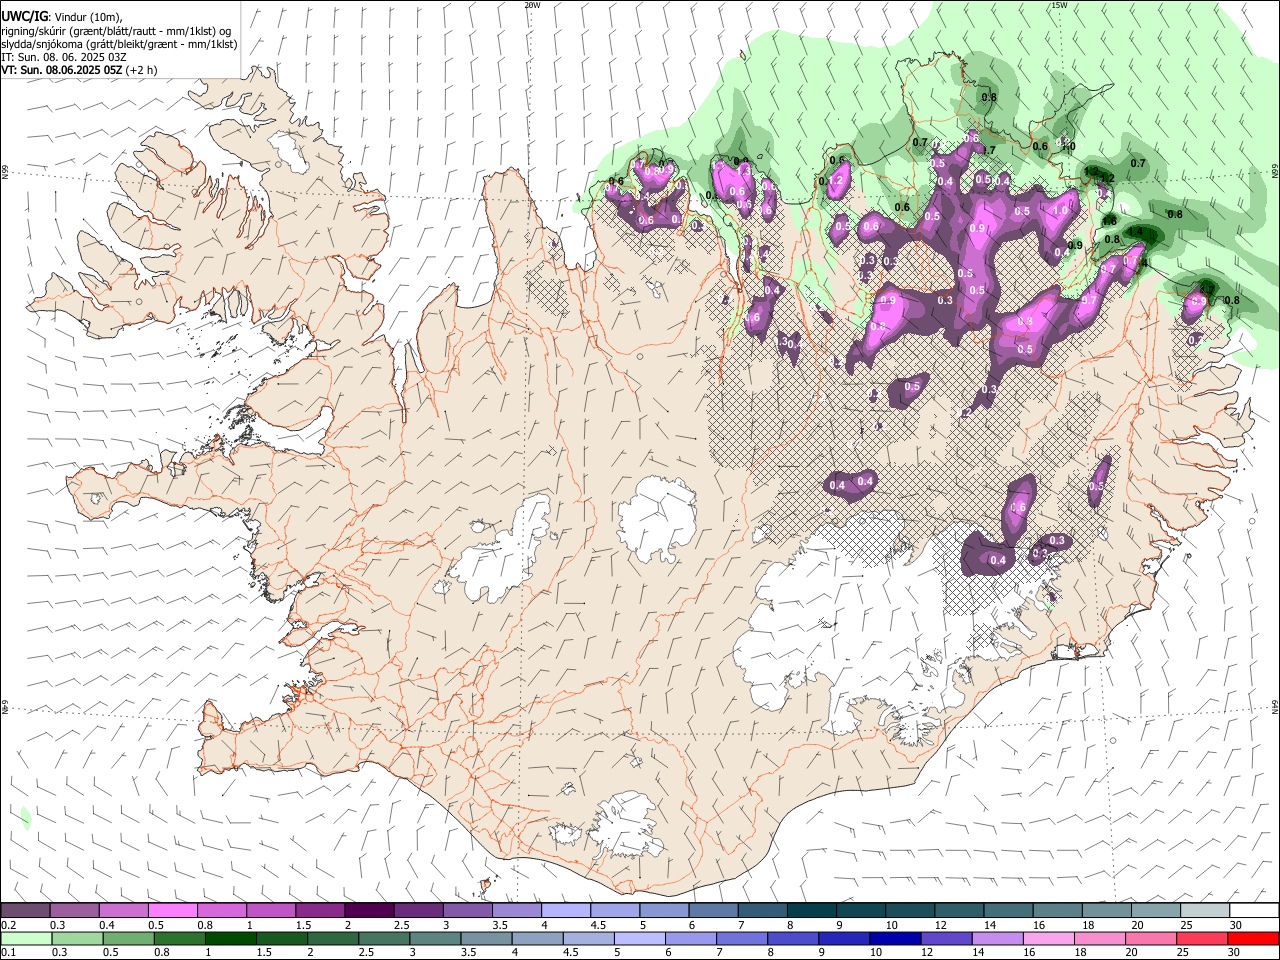
Task: Click the deep navy rain swatch from 10 to 12
Action: [896, 939]
